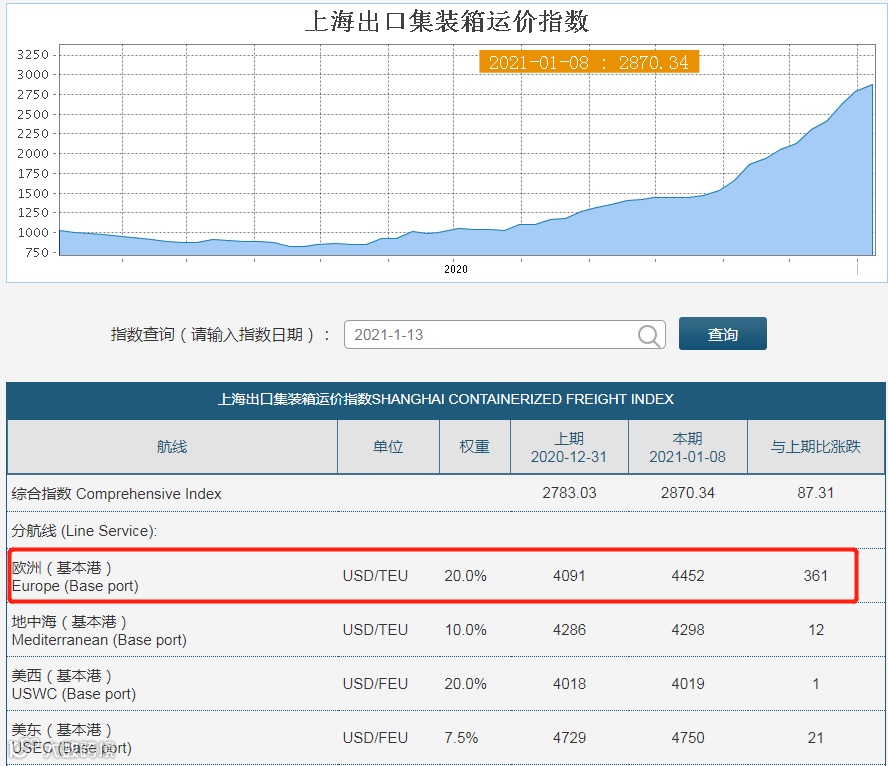Screen dimensions: 888x766
Task: Click the 本期 2021-01-08 column header
Action: [x=688, y=447]
